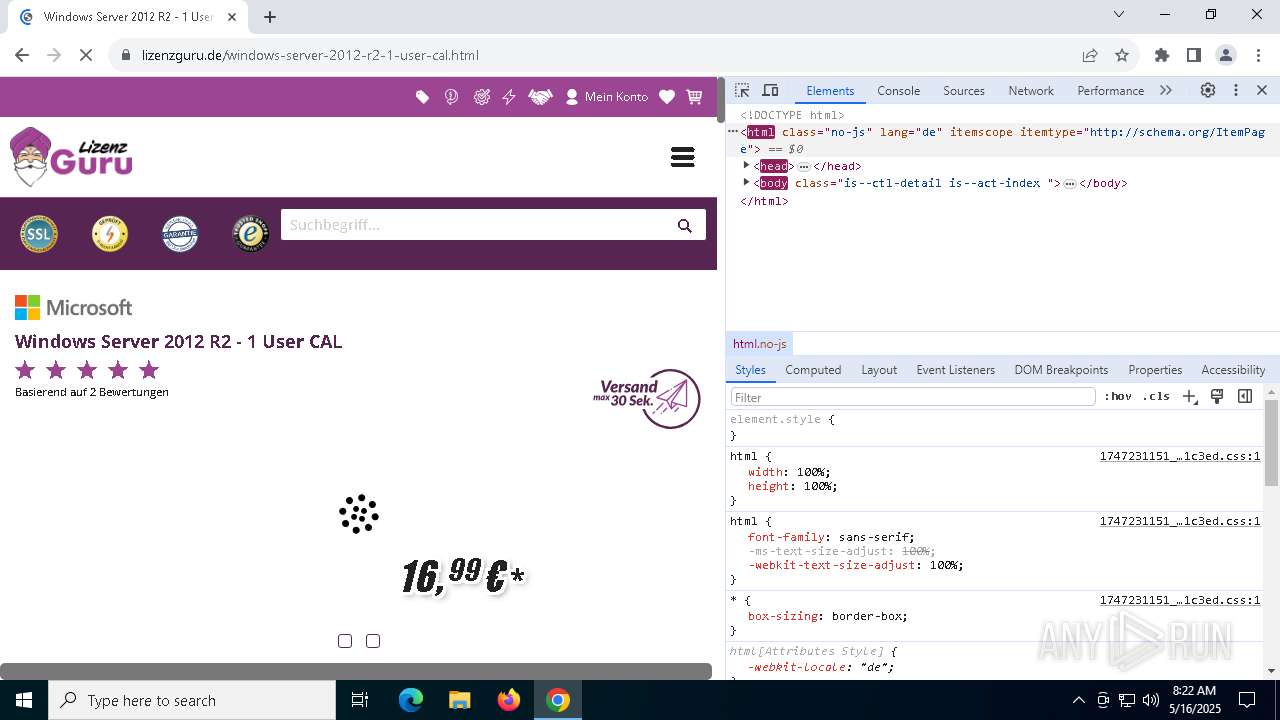Open Microsoft Edge from taskbar

point(411,700)
